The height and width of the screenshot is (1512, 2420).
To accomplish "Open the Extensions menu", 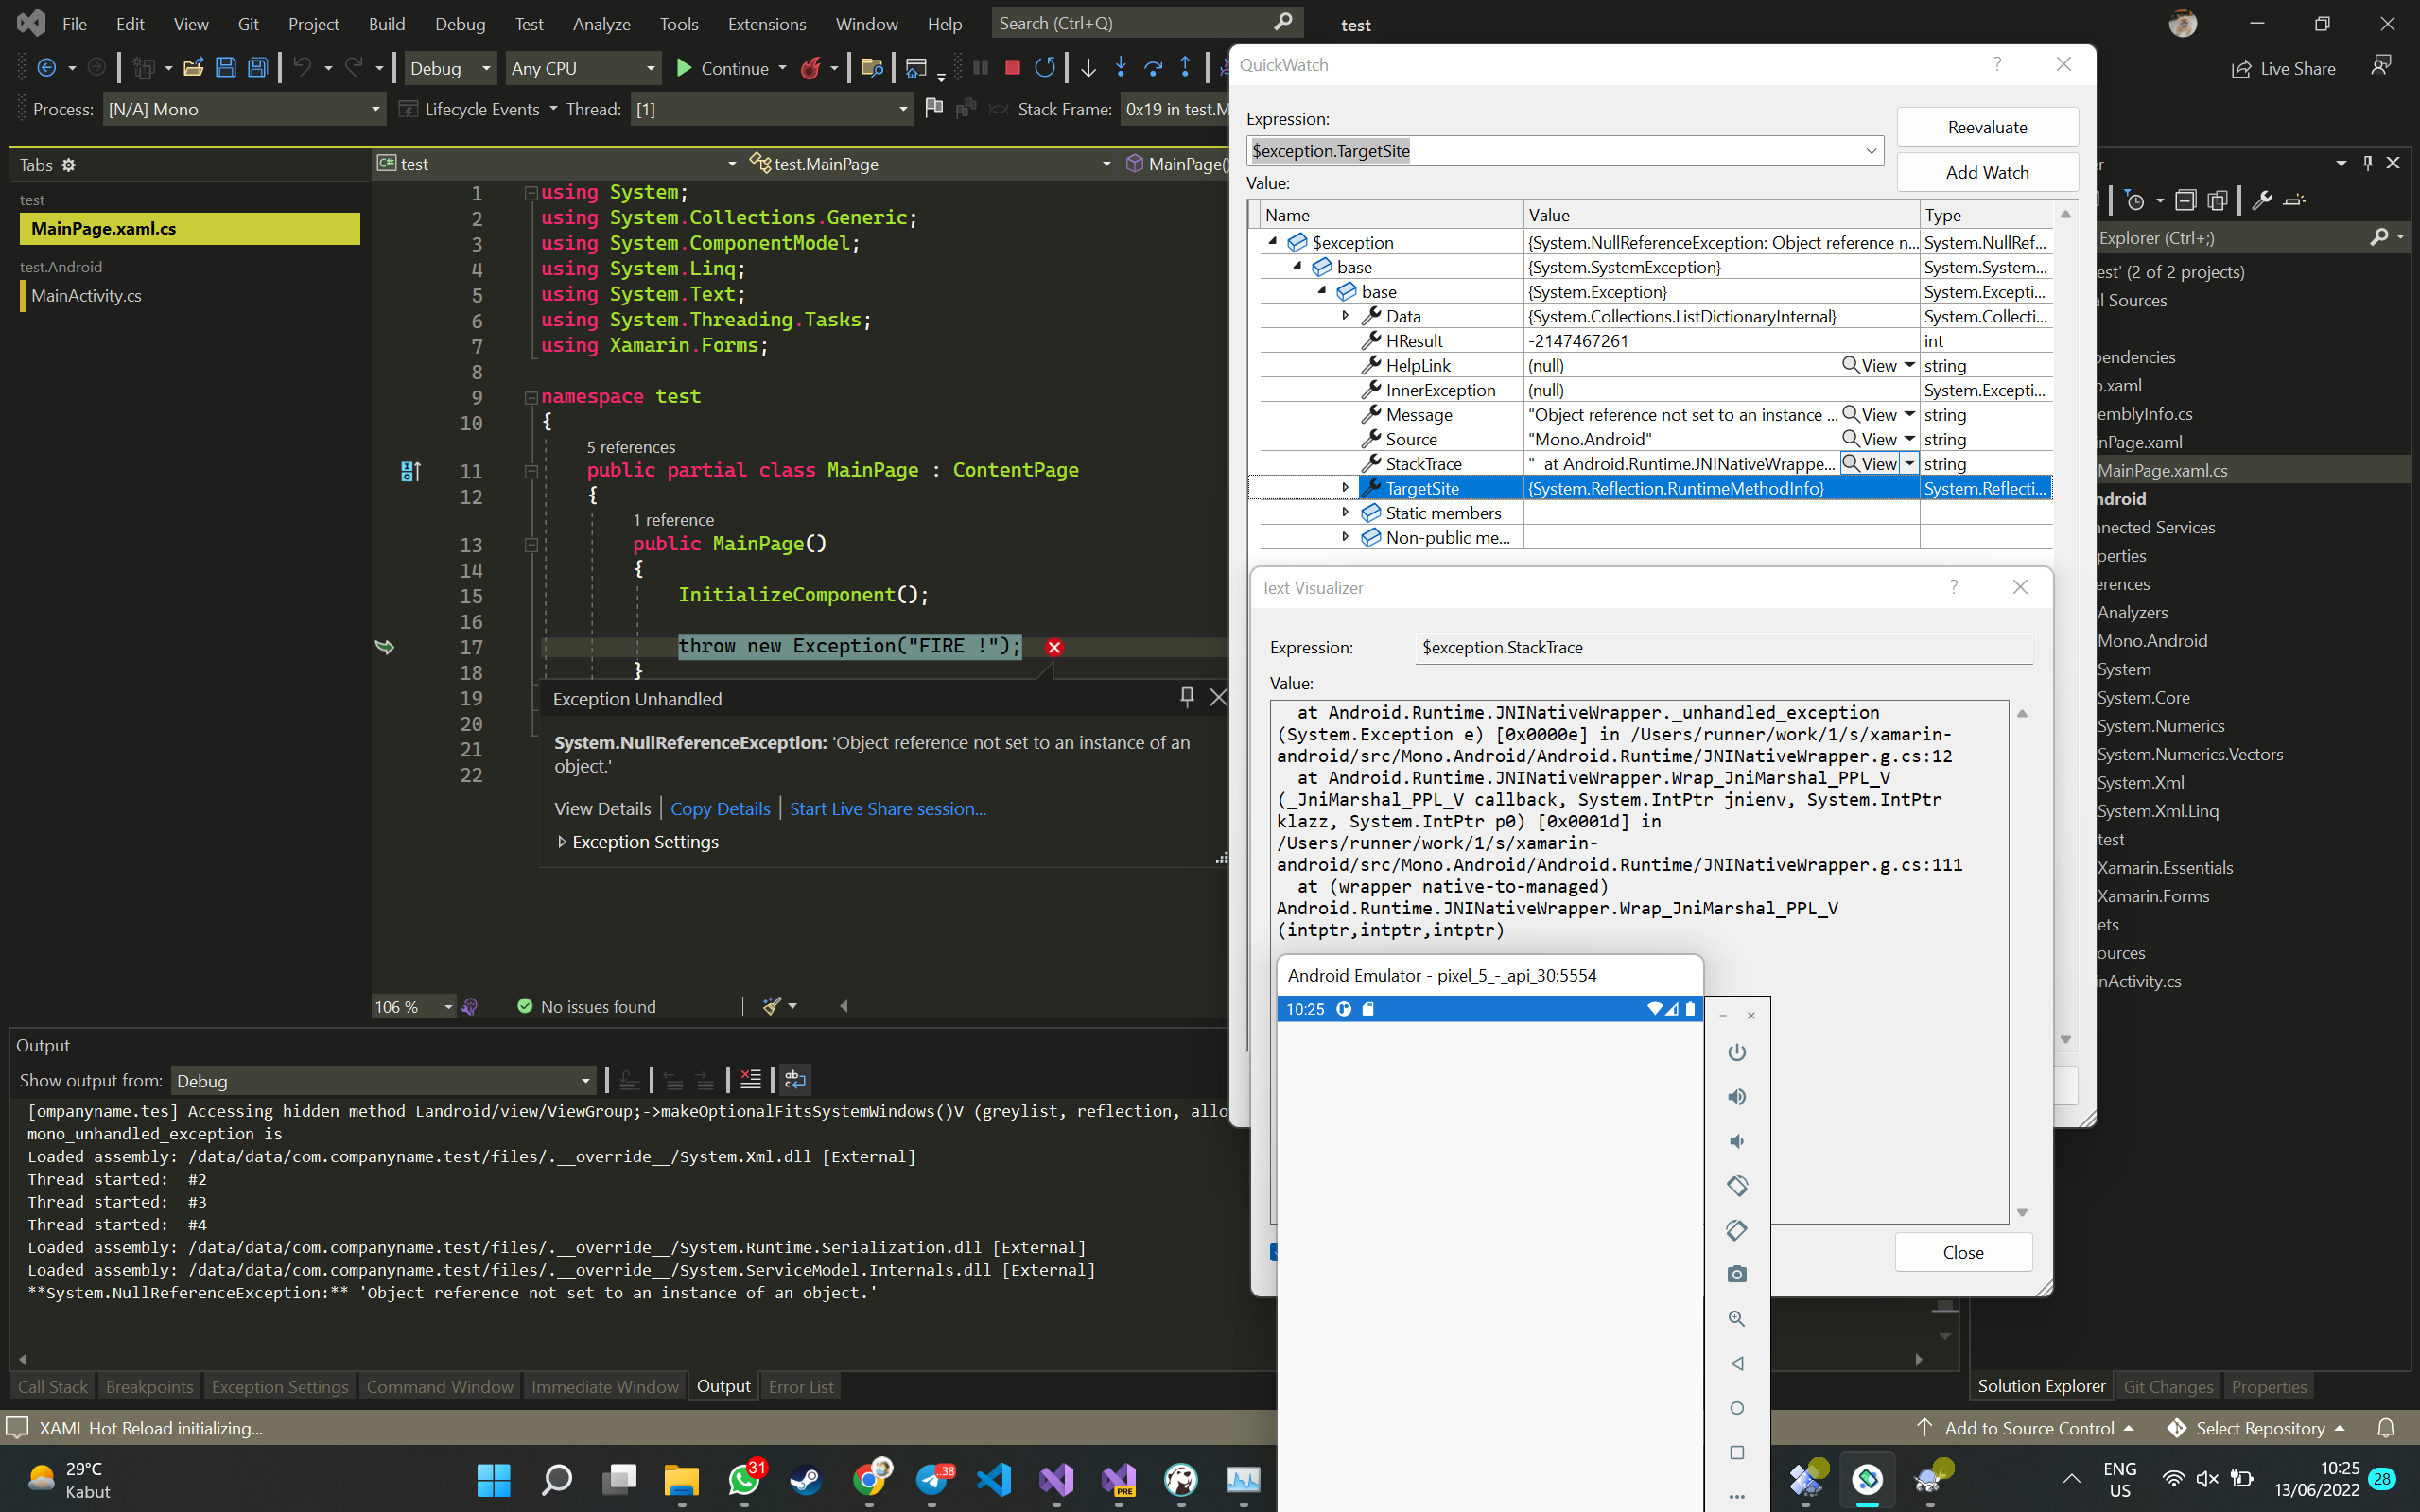I will pos(766,24).
